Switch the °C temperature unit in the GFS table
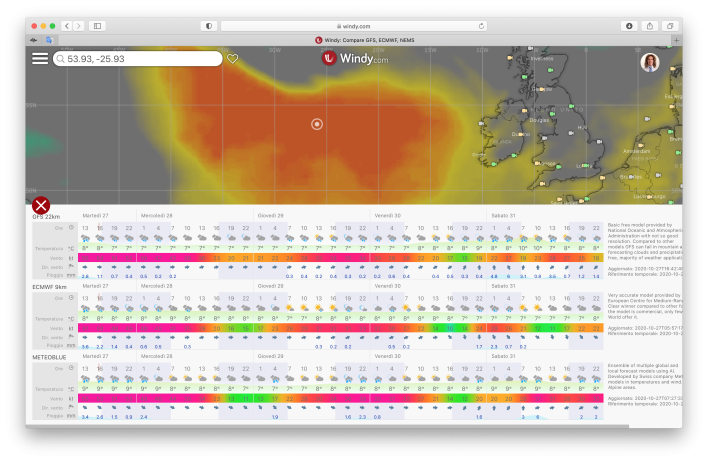 (x=71, y=248)
